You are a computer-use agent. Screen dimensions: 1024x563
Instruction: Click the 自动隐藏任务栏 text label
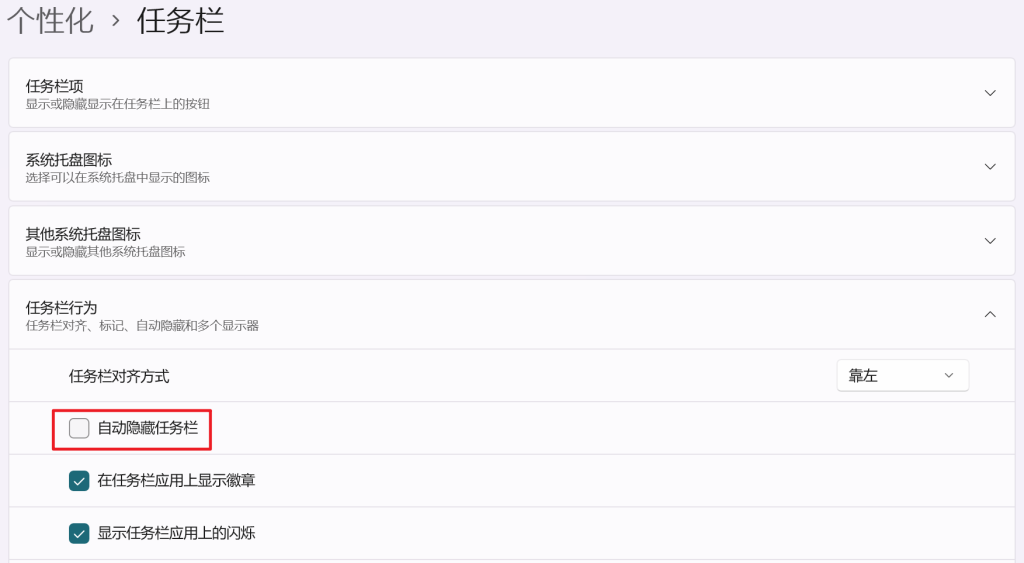tap(148, 429)
